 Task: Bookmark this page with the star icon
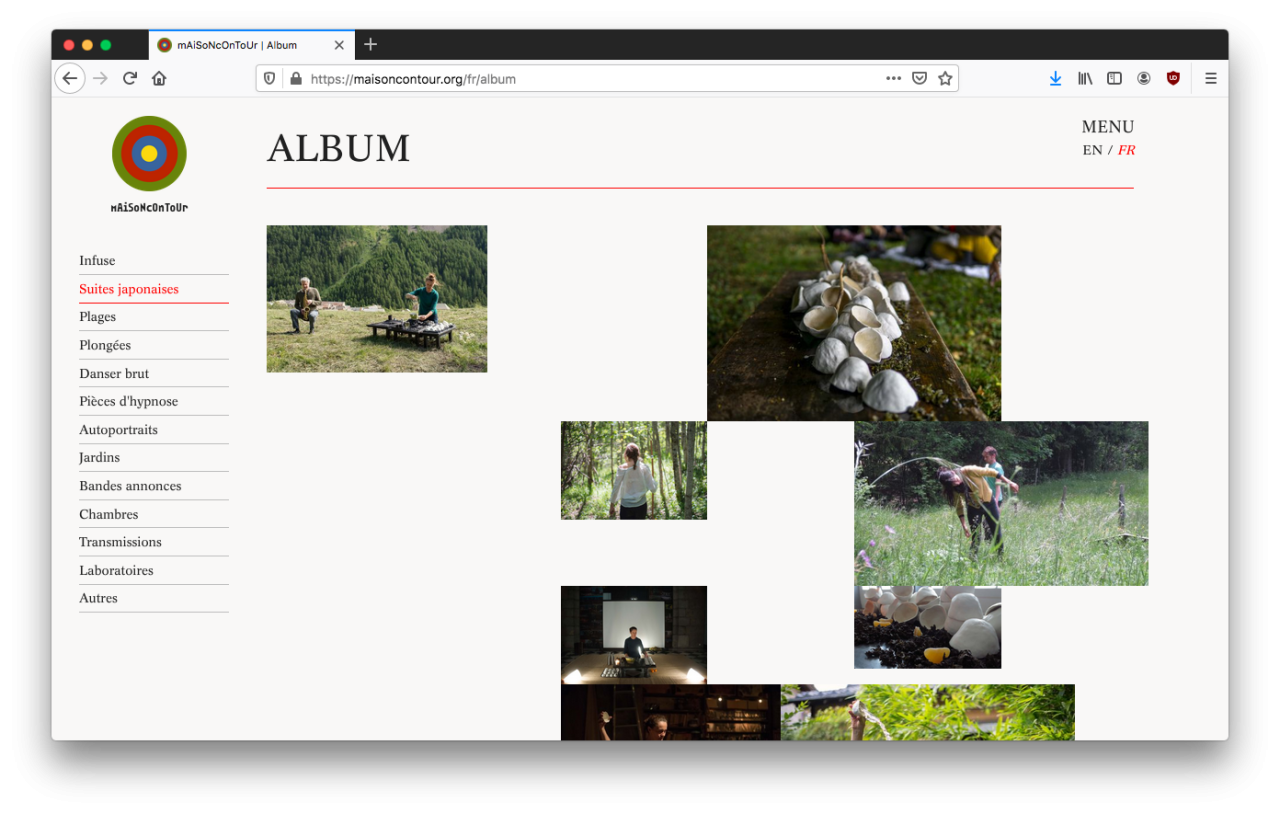[945, 78]
